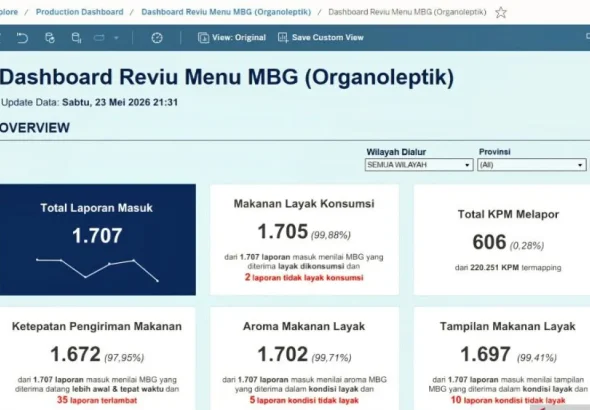Mark the dashboard as favorite with the star
This screenshot has width=590, height=410.
(501, 12)
